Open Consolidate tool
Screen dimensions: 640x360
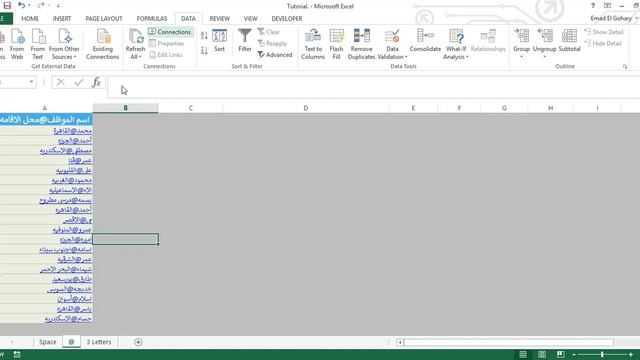425,40
